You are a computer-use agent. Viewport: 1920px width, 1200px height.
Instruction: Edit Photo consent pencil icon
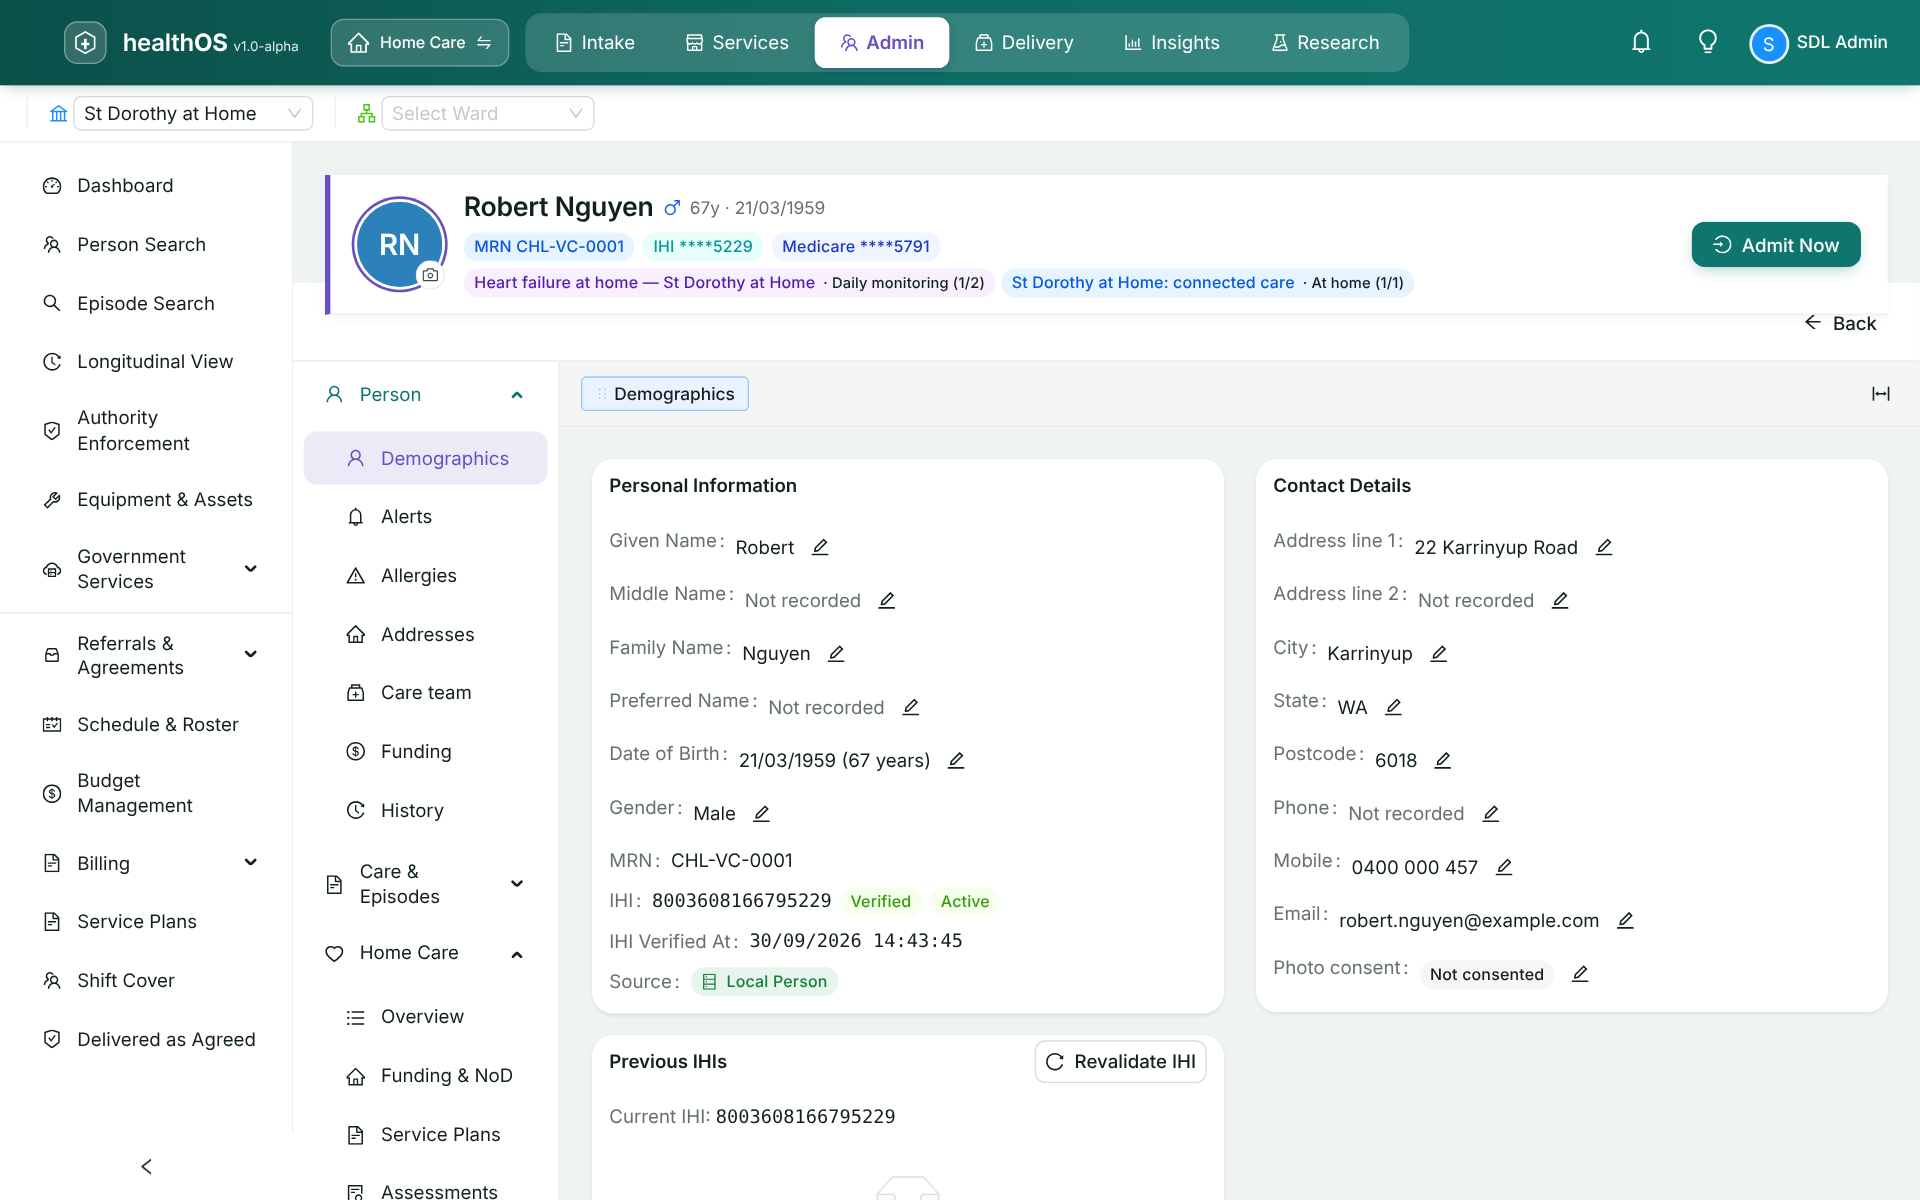pyautogui.click(x=1580, y=973)
